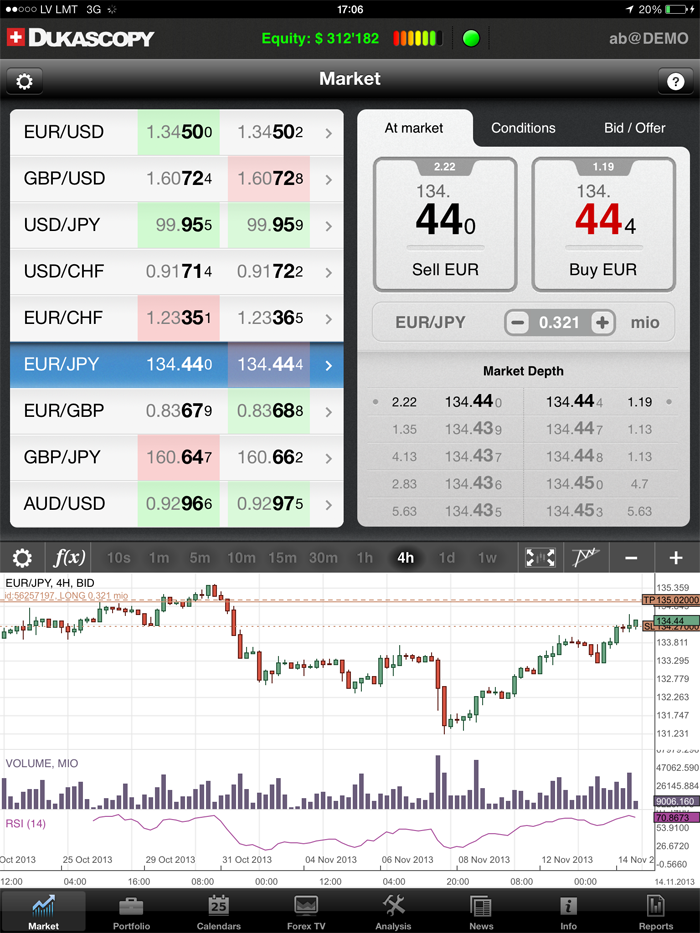Click Buy EUR button
Image resolution: width=700 pixels, height=933 pixels.
[604, 224]
